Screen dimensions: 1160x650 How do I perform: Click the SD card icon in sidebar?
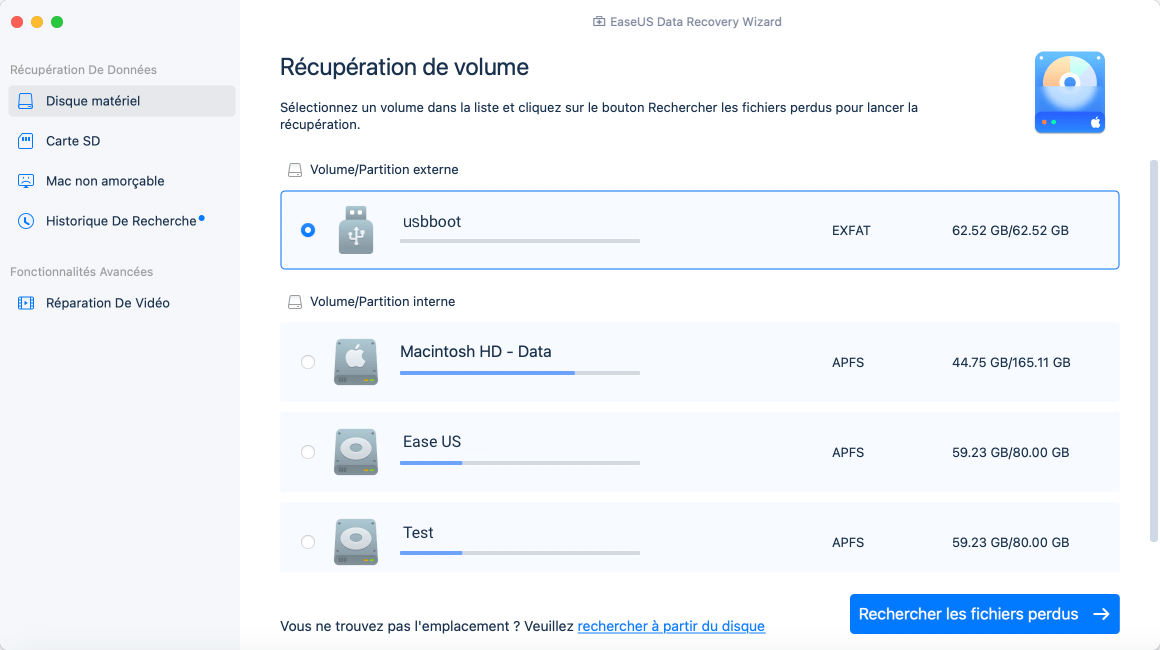(26, 141)
